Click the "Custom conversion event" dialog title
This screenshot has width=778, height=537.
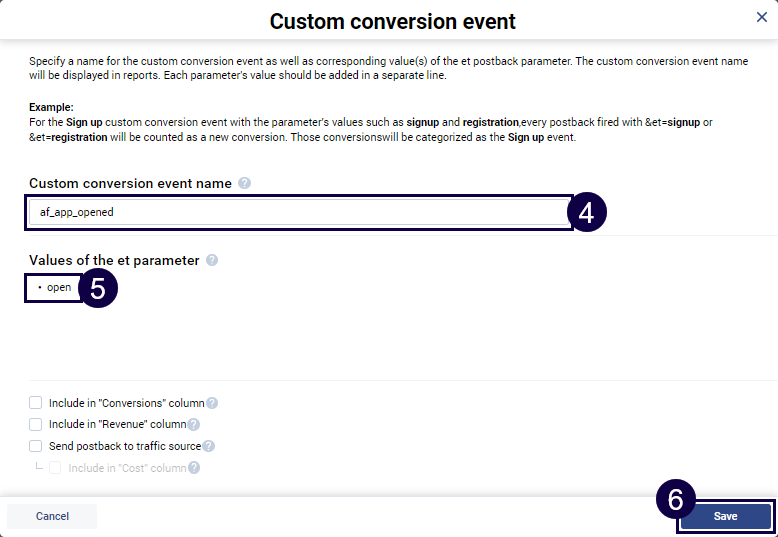coord(393,21)
